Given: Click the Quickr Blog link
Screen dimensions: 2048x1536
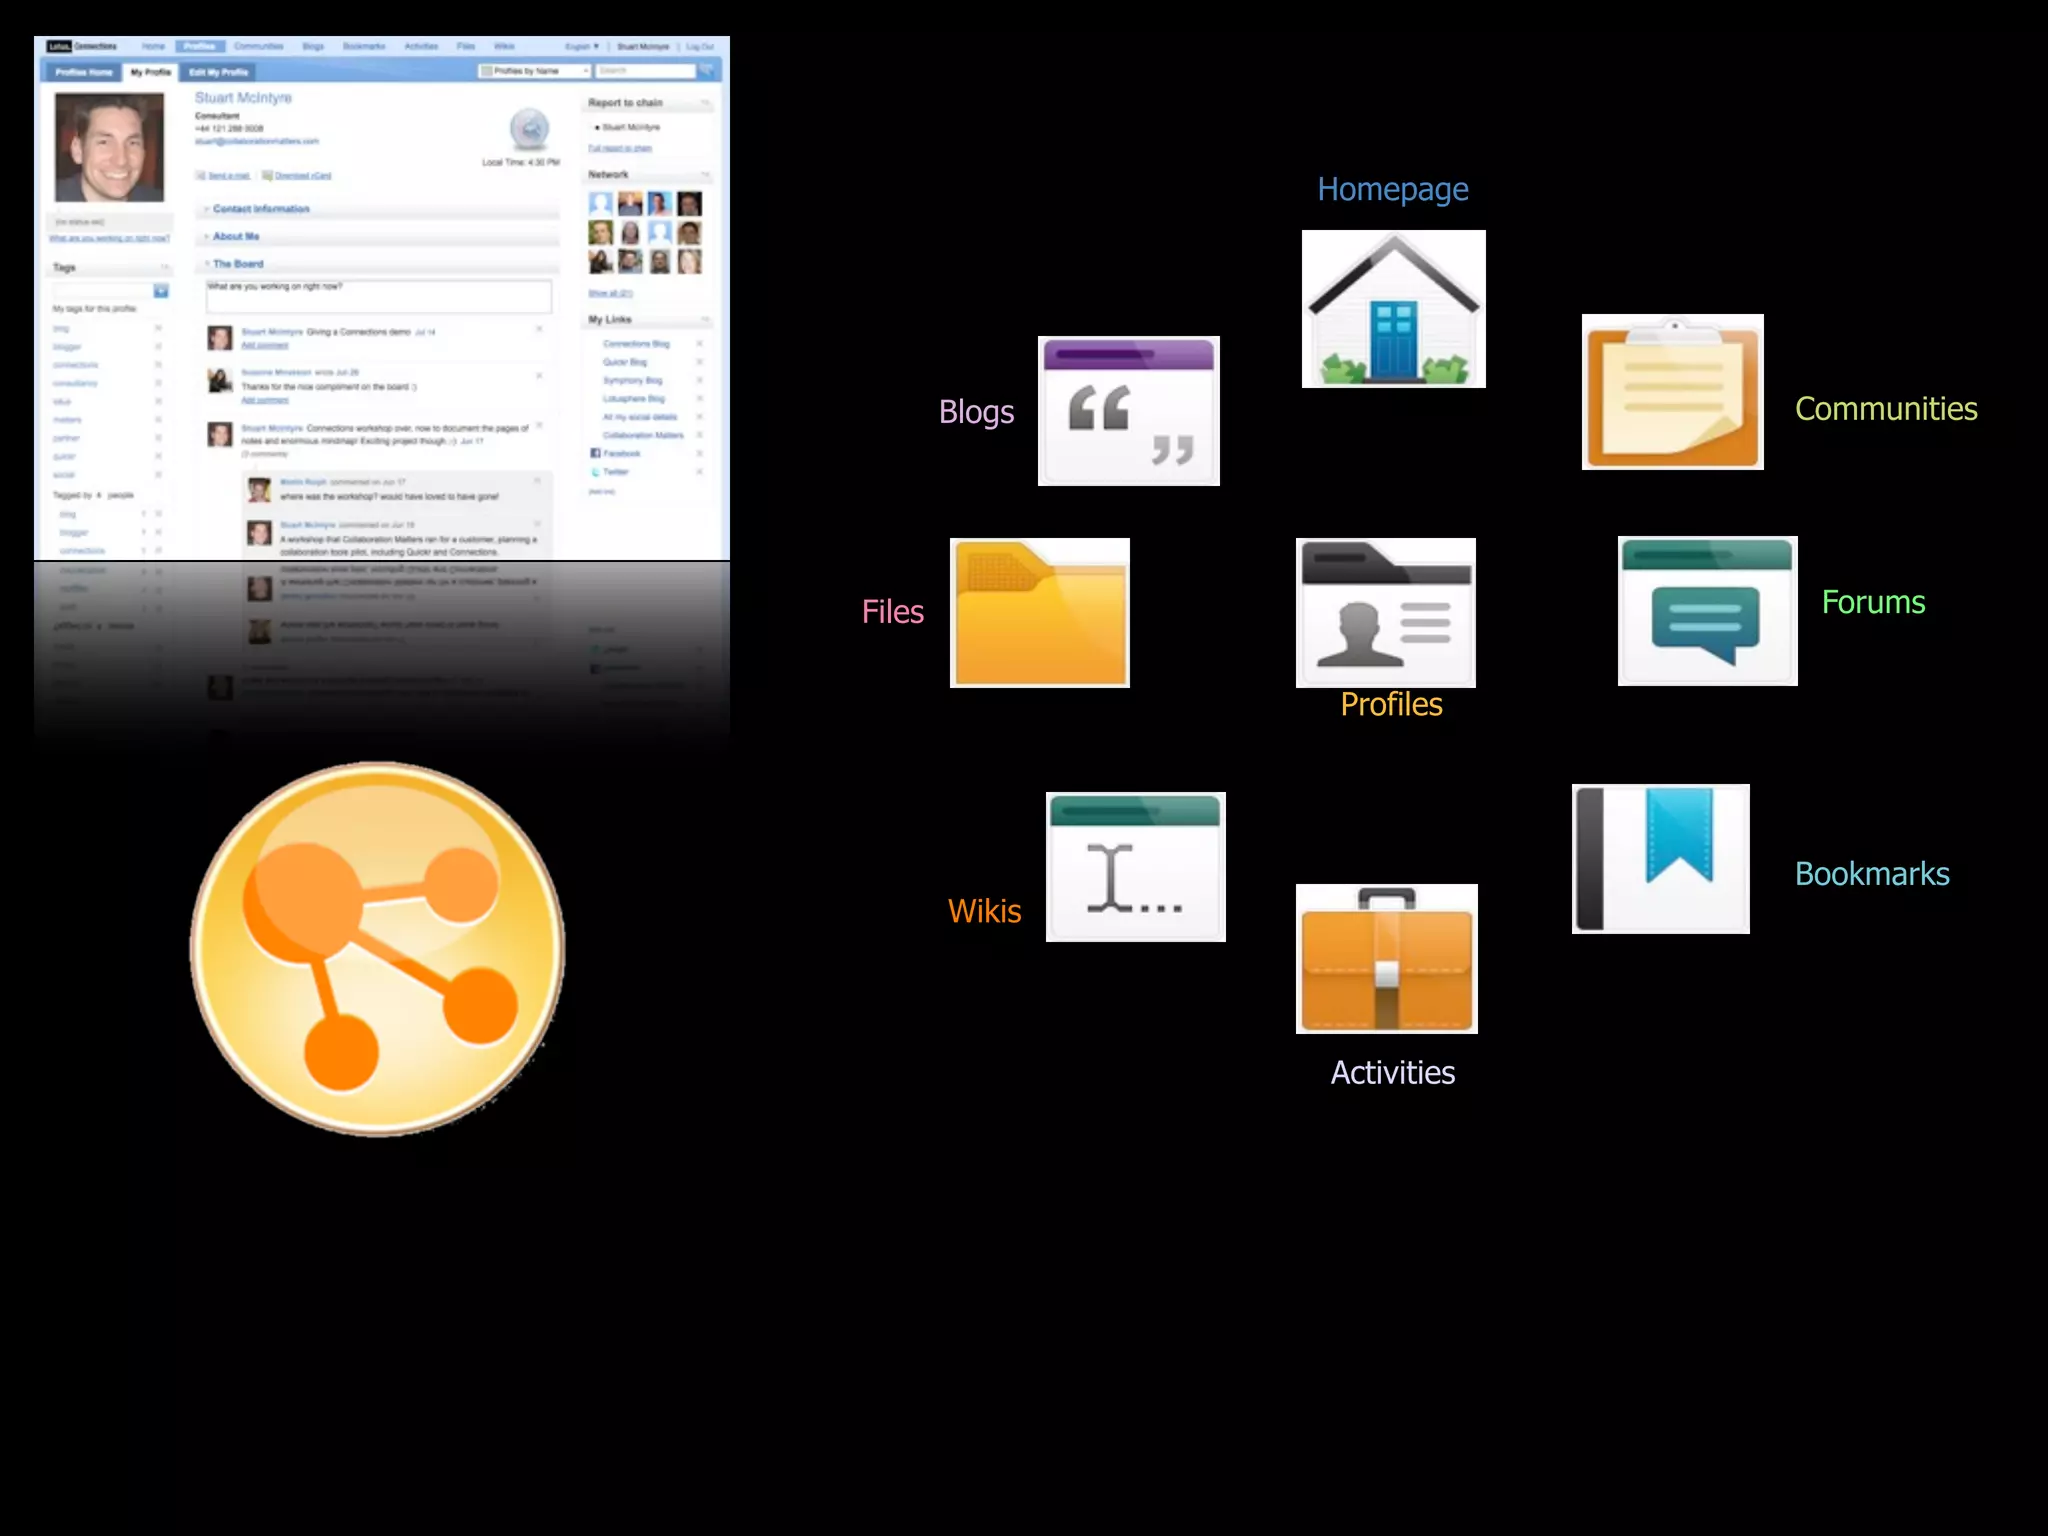Looking at the screenshot, I should (625, 362).
